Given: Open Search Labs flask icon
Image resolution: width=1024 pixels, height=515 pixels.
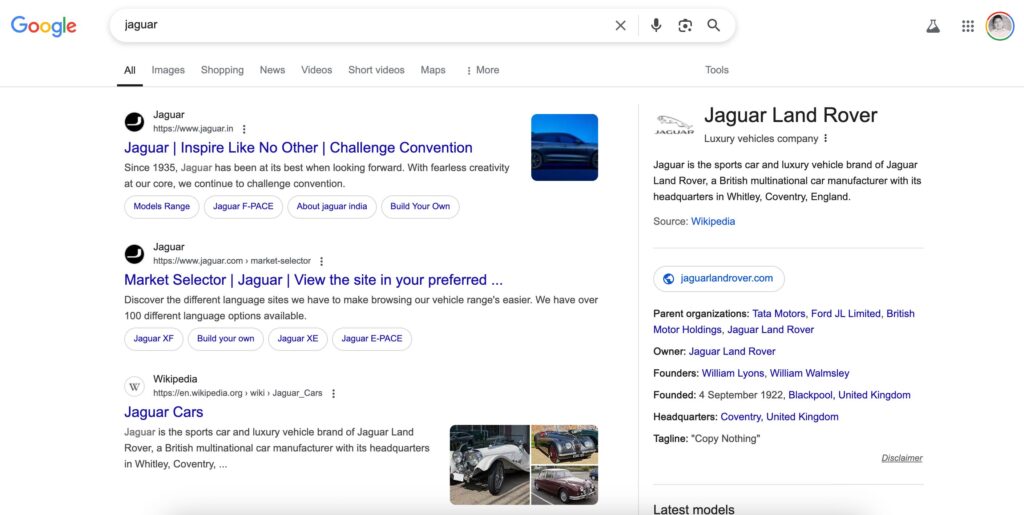Looking at the screenshot, I should [933, 26].
